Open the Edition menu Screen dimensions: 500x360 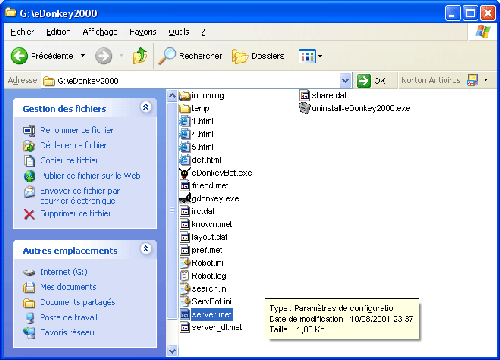58,32
